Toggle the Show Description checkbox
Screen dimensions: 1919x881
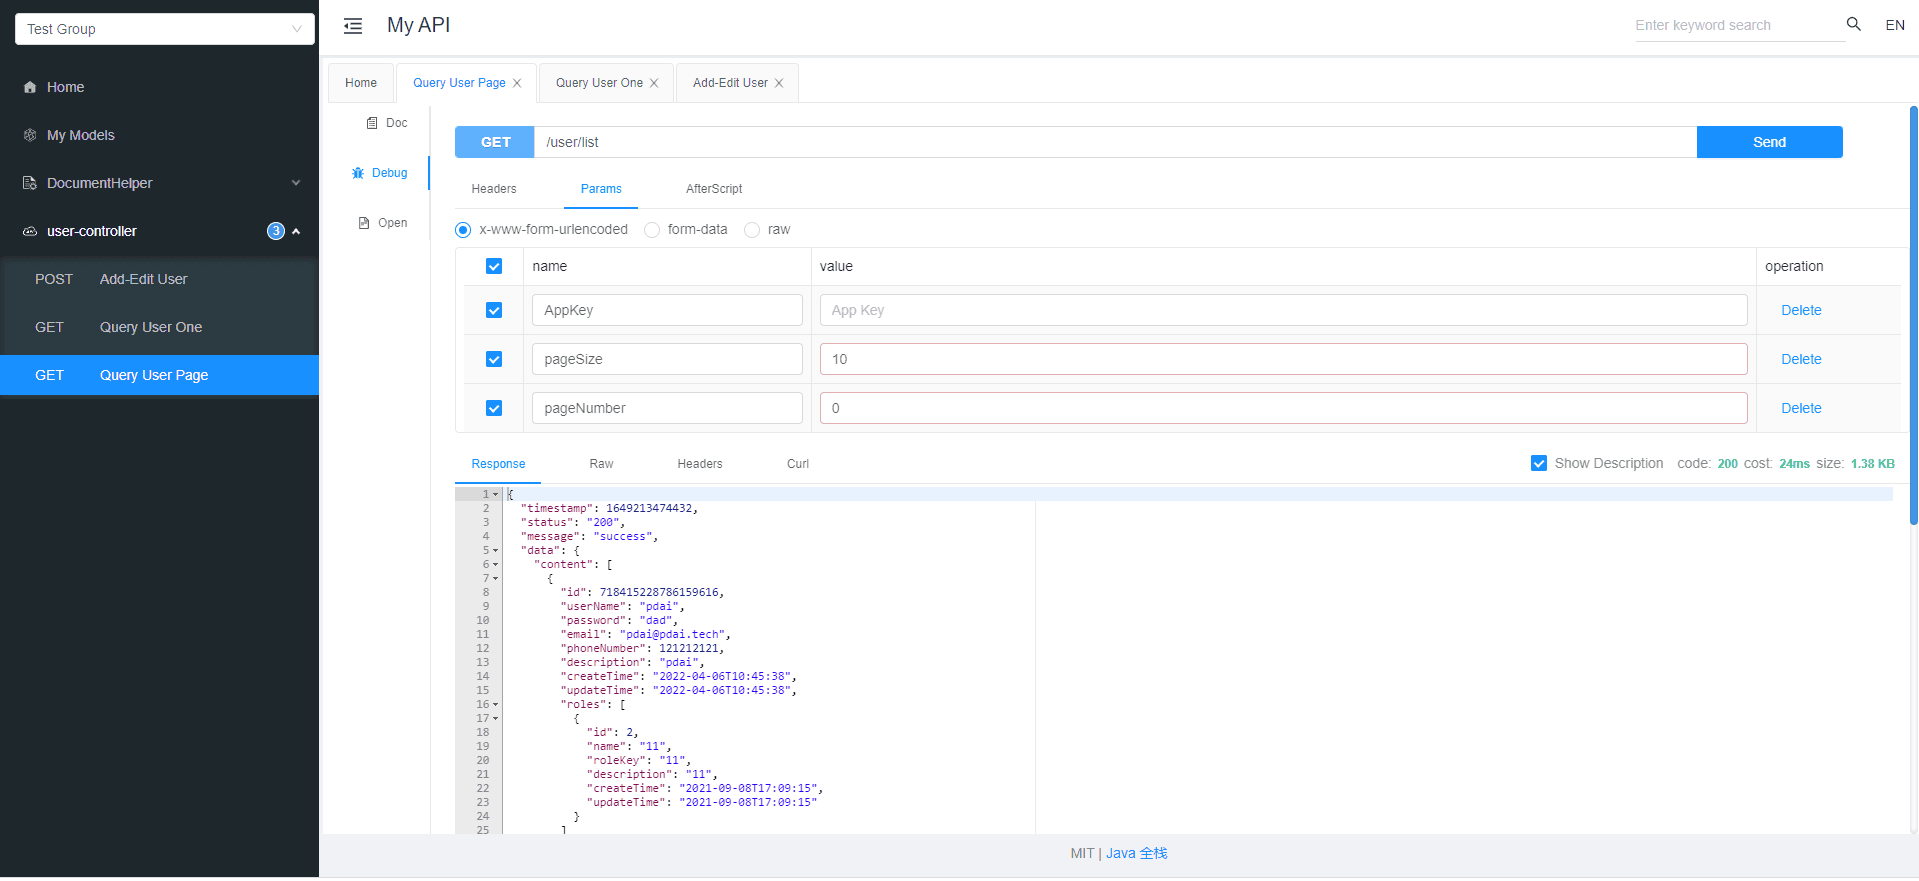[x=1539, y=463]
